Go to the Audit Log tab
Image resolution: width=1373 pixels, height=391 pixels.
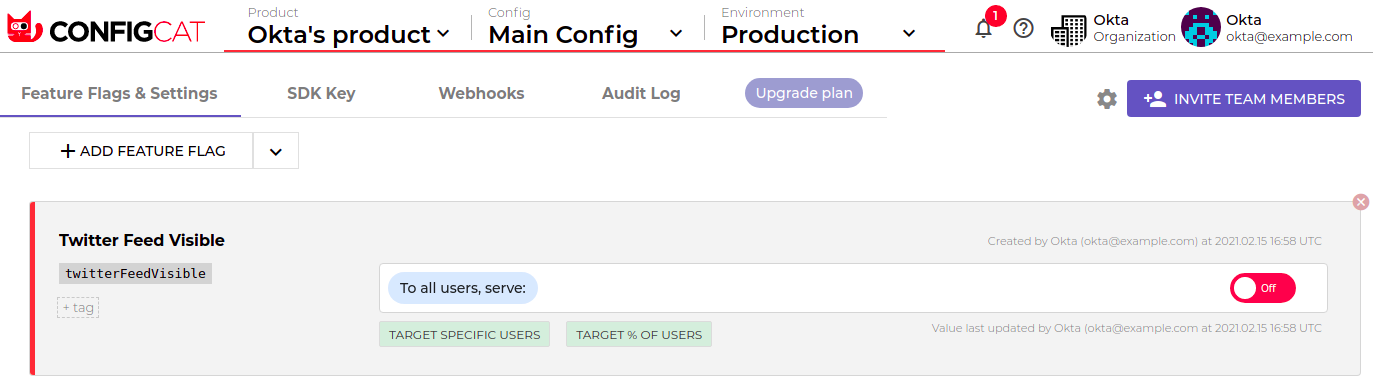[x=641, y=94]
